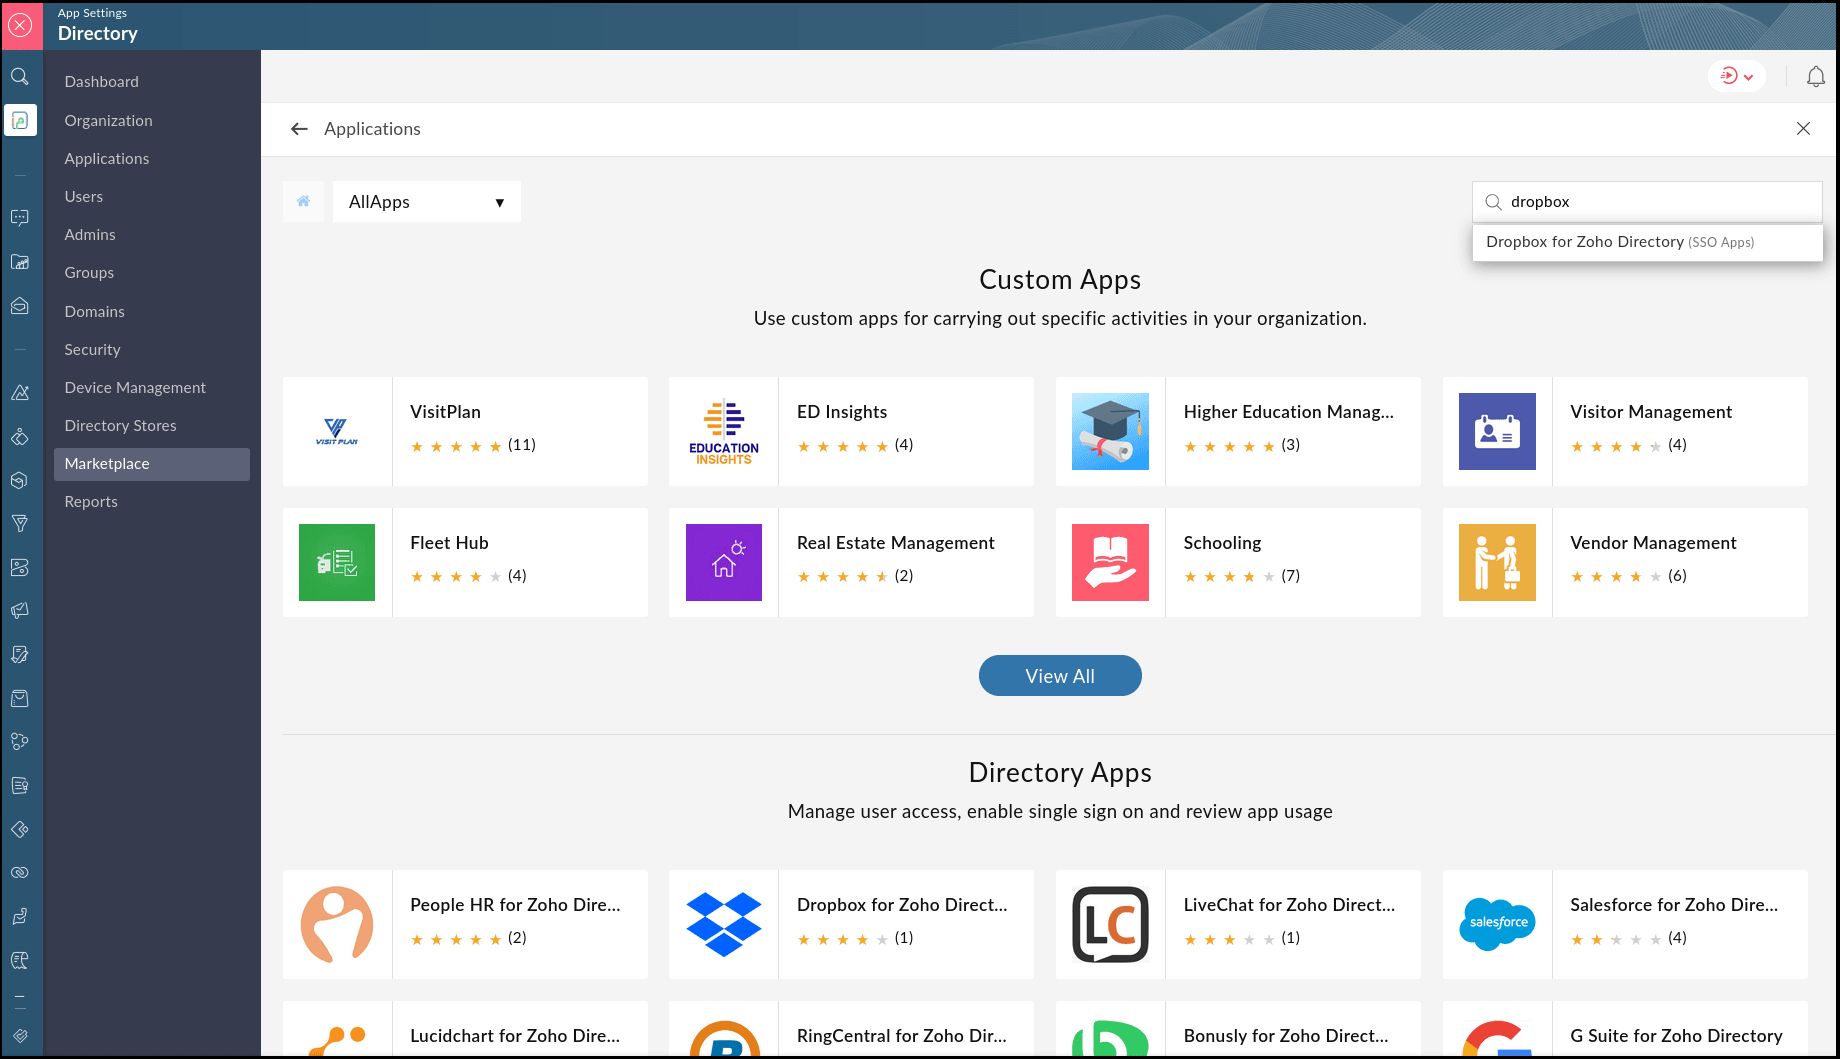Viewport: 1840px width, 1059px height.
Task: Open Lucidchart for Zoho Directory title
Action: [x=515, y=1036]
